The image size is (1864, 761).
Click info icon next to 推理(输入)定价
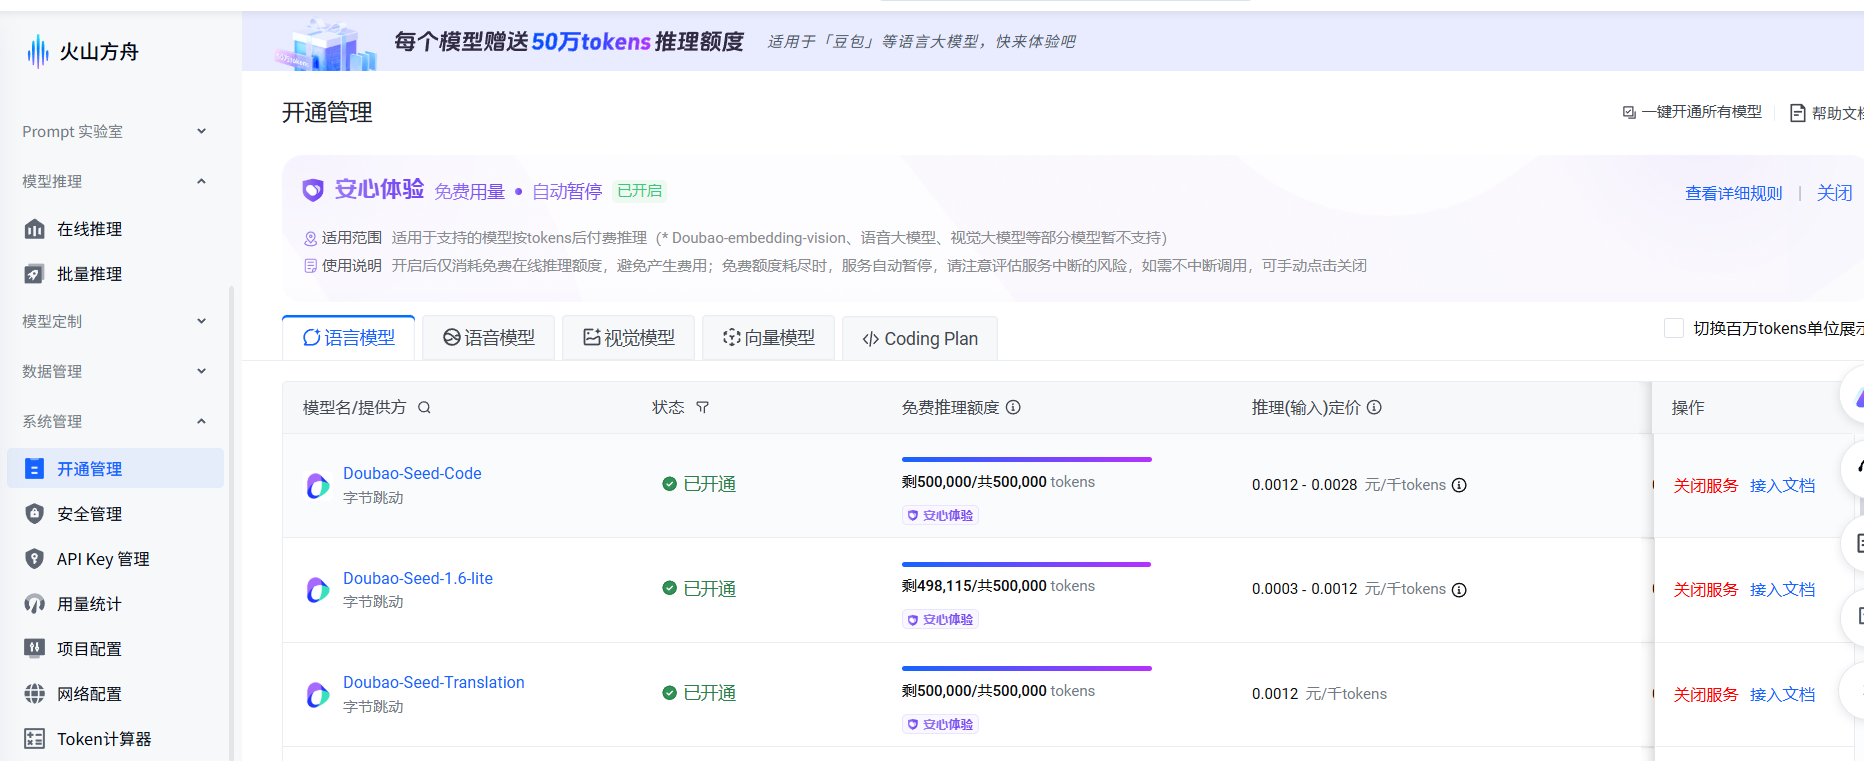pos(1374,408)
